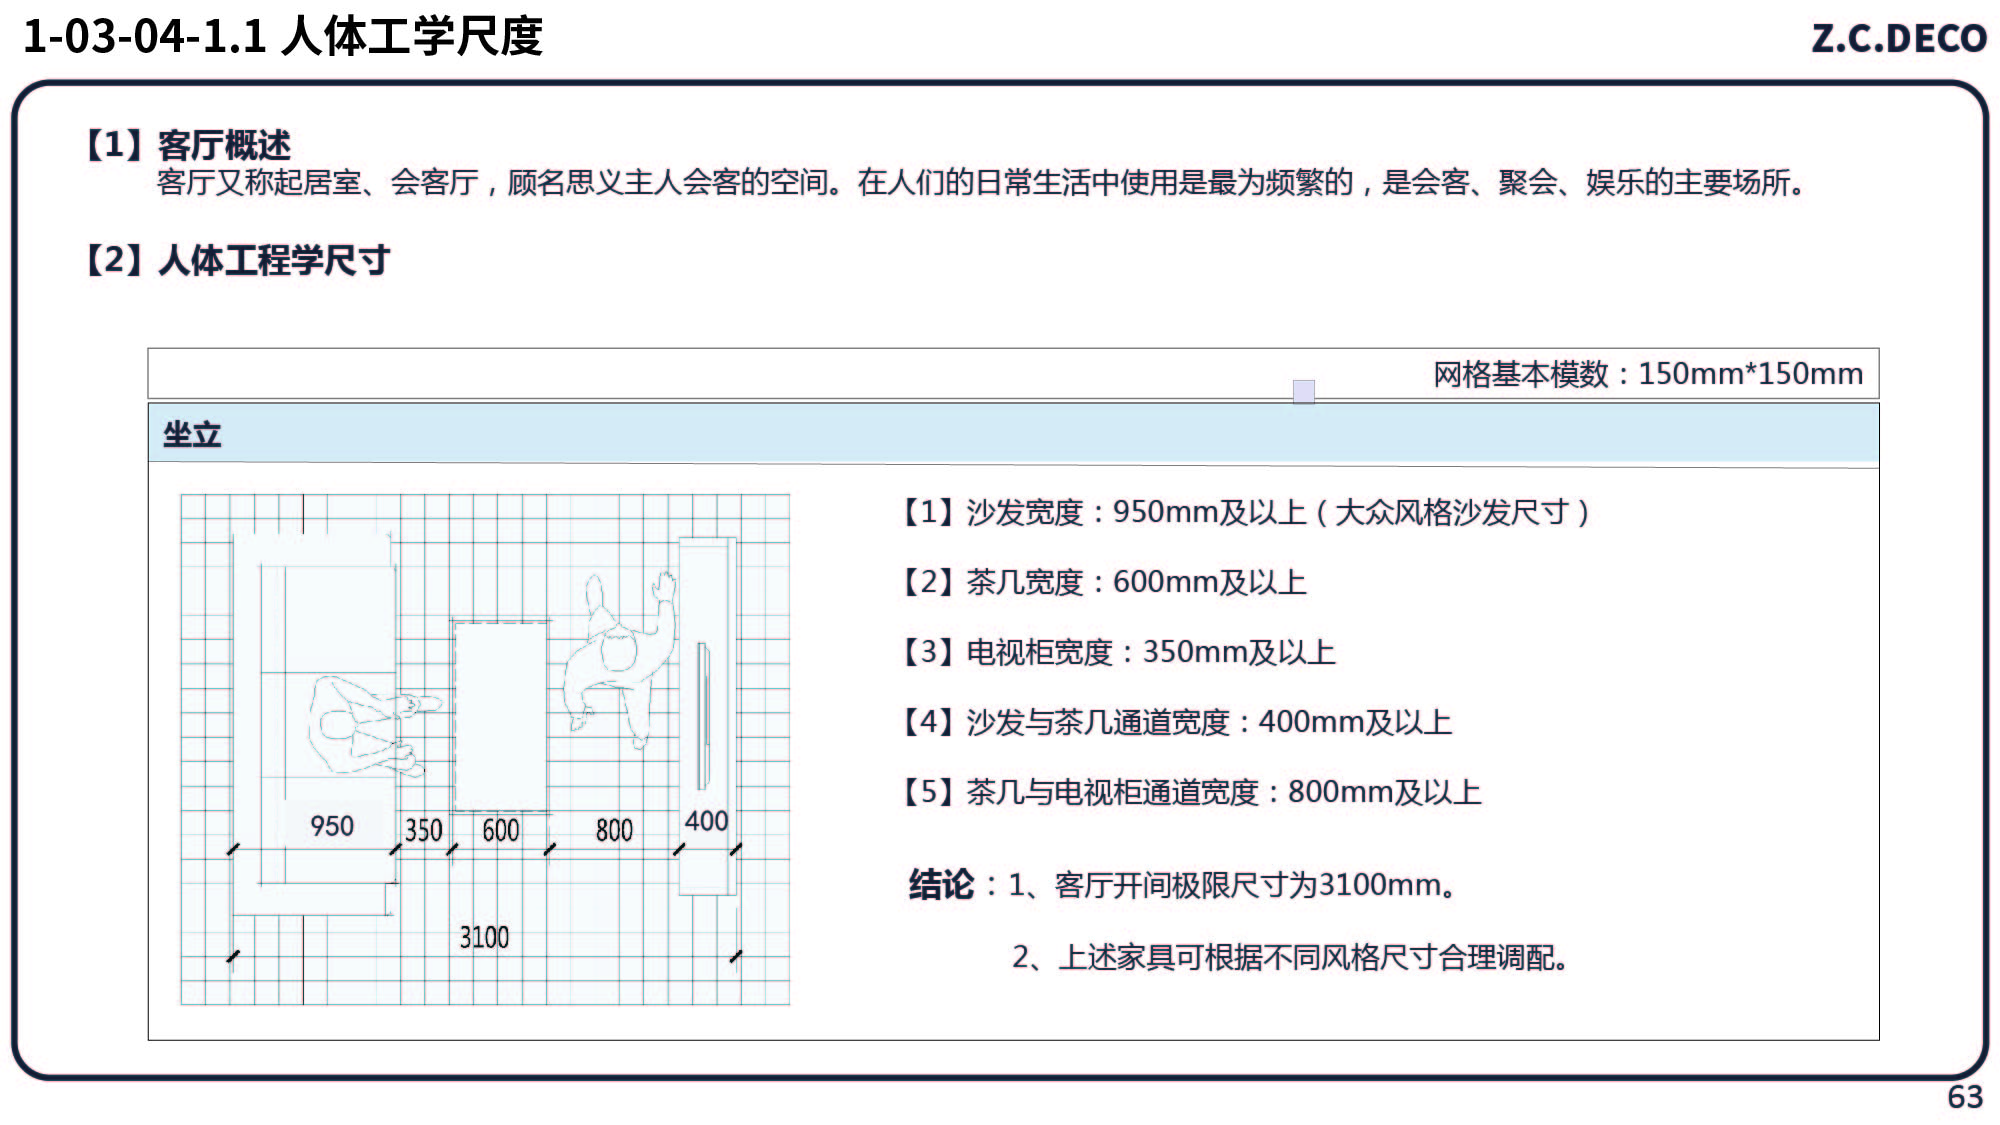Click the coffee table rectangle in the diagram
Viewport: 2000px width, 1125px height.
[500, 715]
